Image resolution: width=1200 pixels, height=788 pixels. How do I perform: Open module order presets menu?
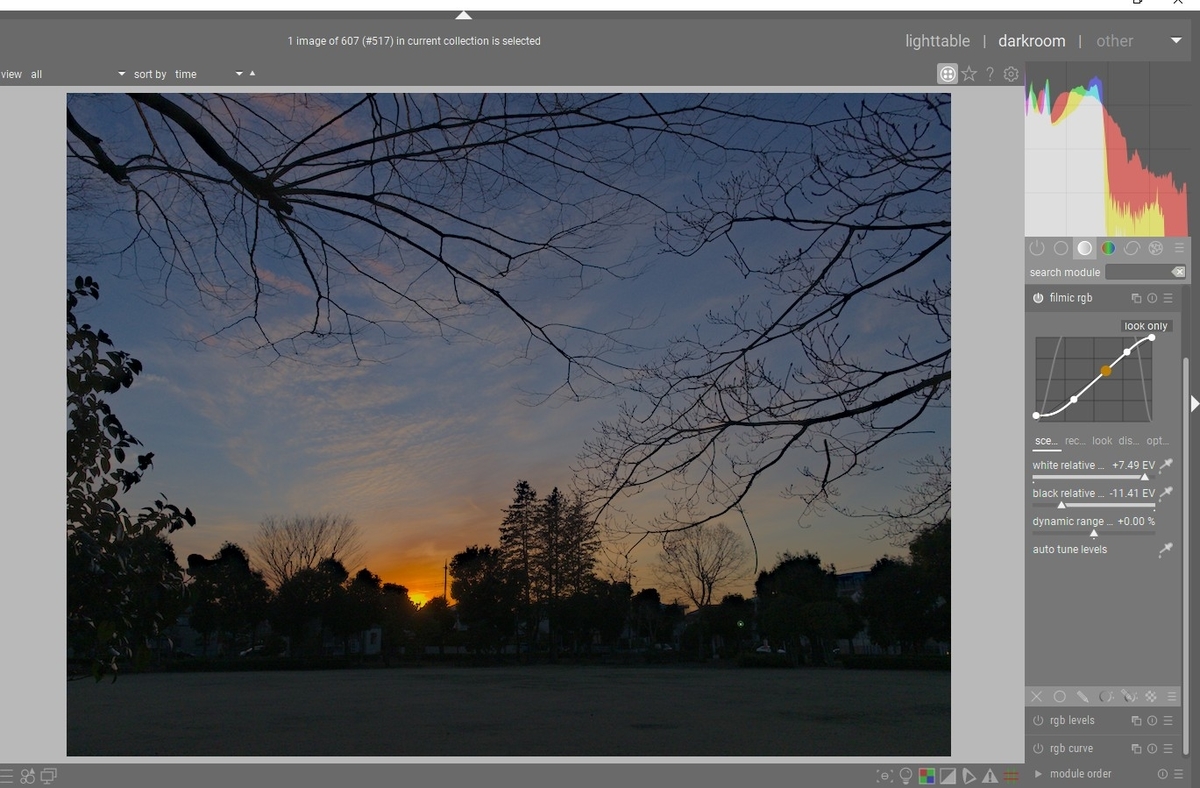[x=1177, y=774]
